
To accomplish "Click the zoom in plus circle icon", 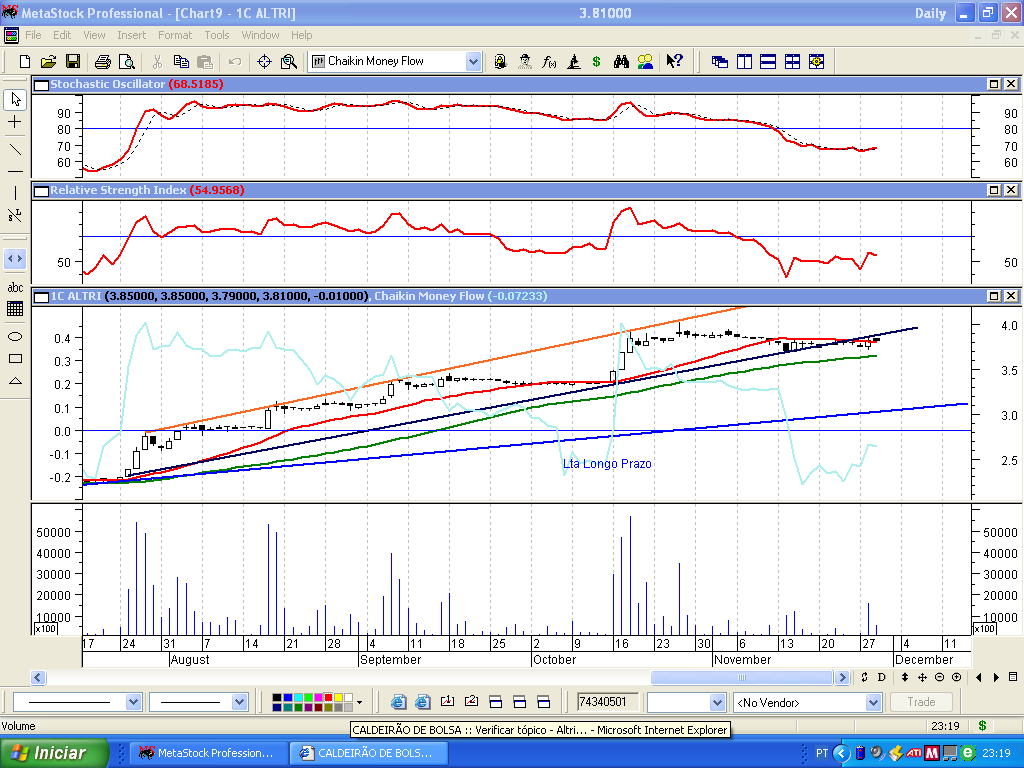I will [957, 677].
